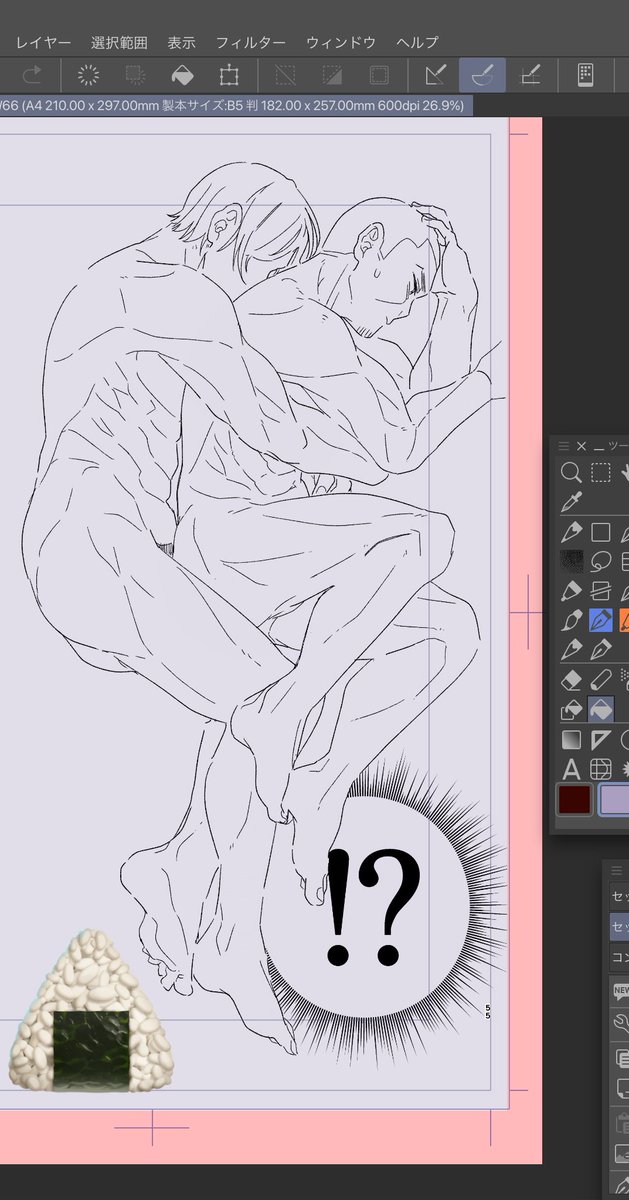Select the highlighted Fill bucket tool
Screen dimensions: 629x1200
(x=601, y=709)
